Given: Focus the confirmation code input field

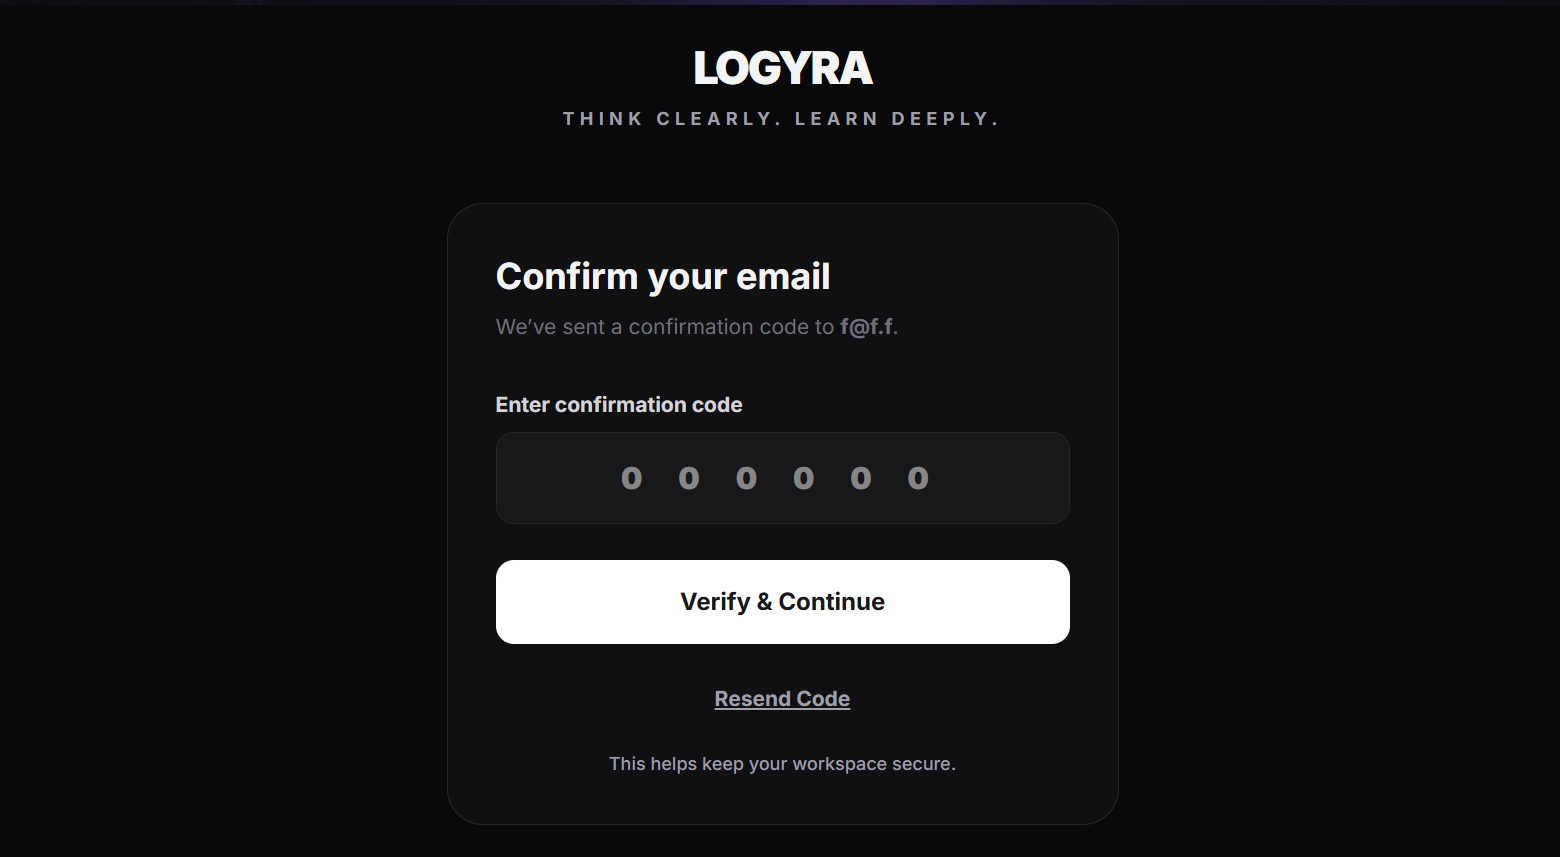Looking at the screenshot, I should (x=783, y=478).
